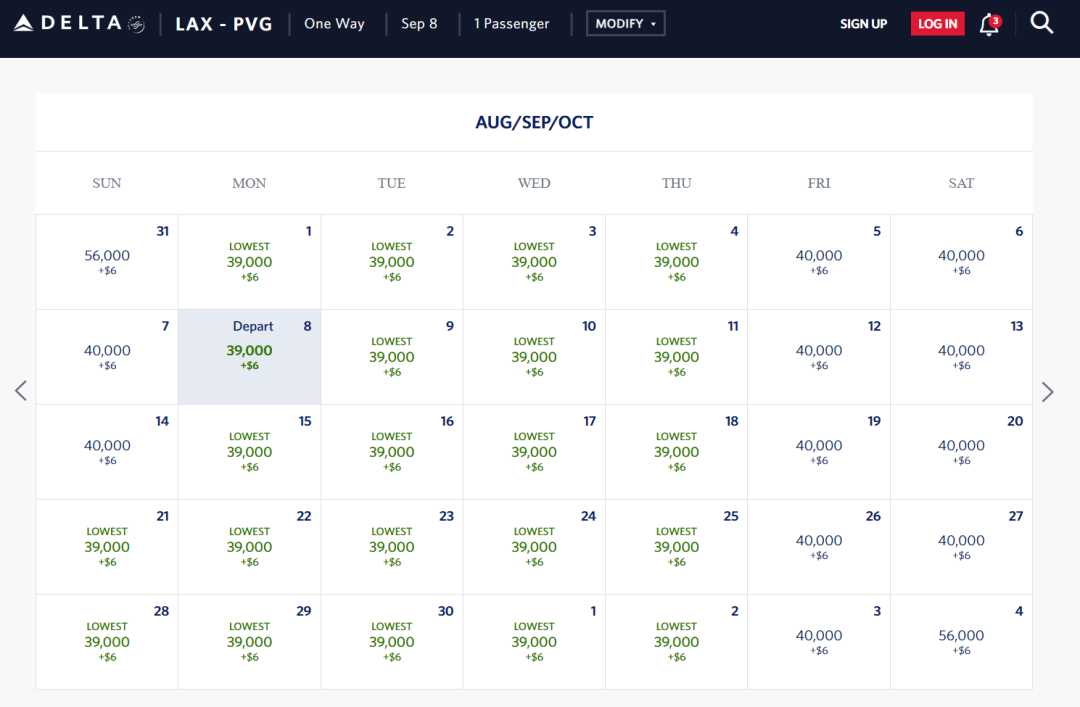Click the Delta logo in header
Viewport: 1080px width, 707px height.
(x=79, y=23)
